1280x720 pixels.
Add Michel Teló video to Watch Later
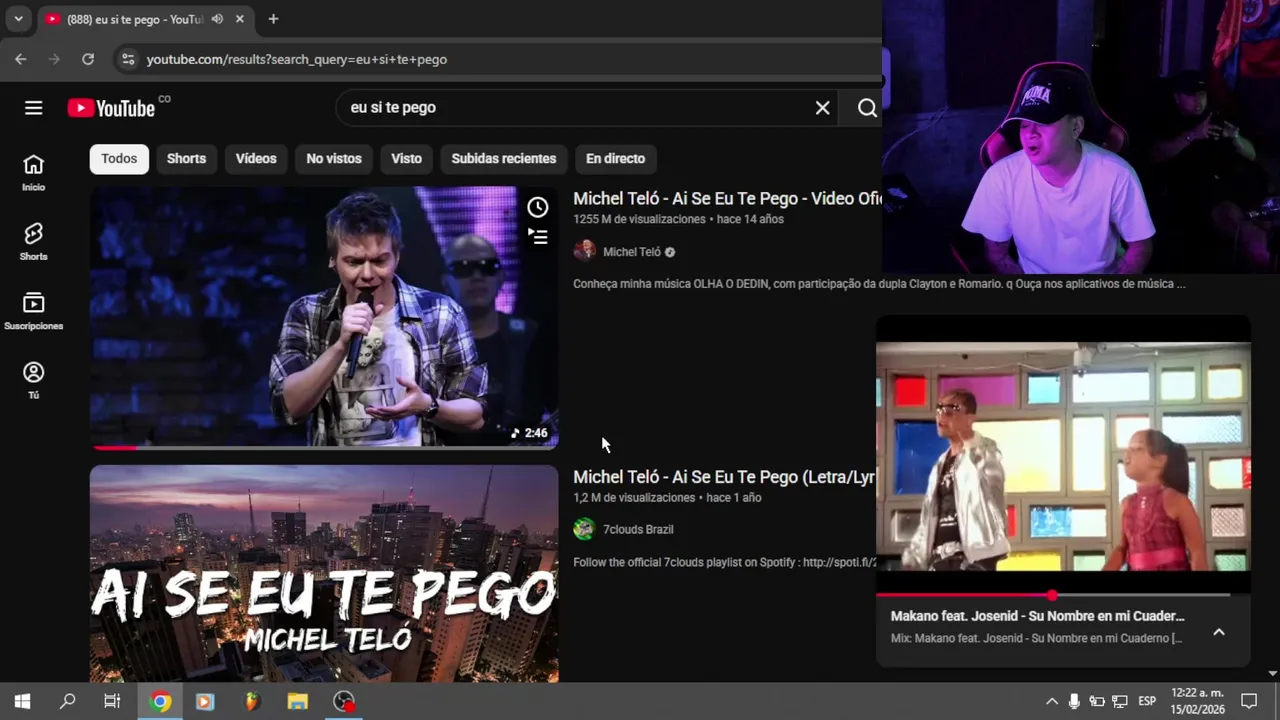pos(538,207)
